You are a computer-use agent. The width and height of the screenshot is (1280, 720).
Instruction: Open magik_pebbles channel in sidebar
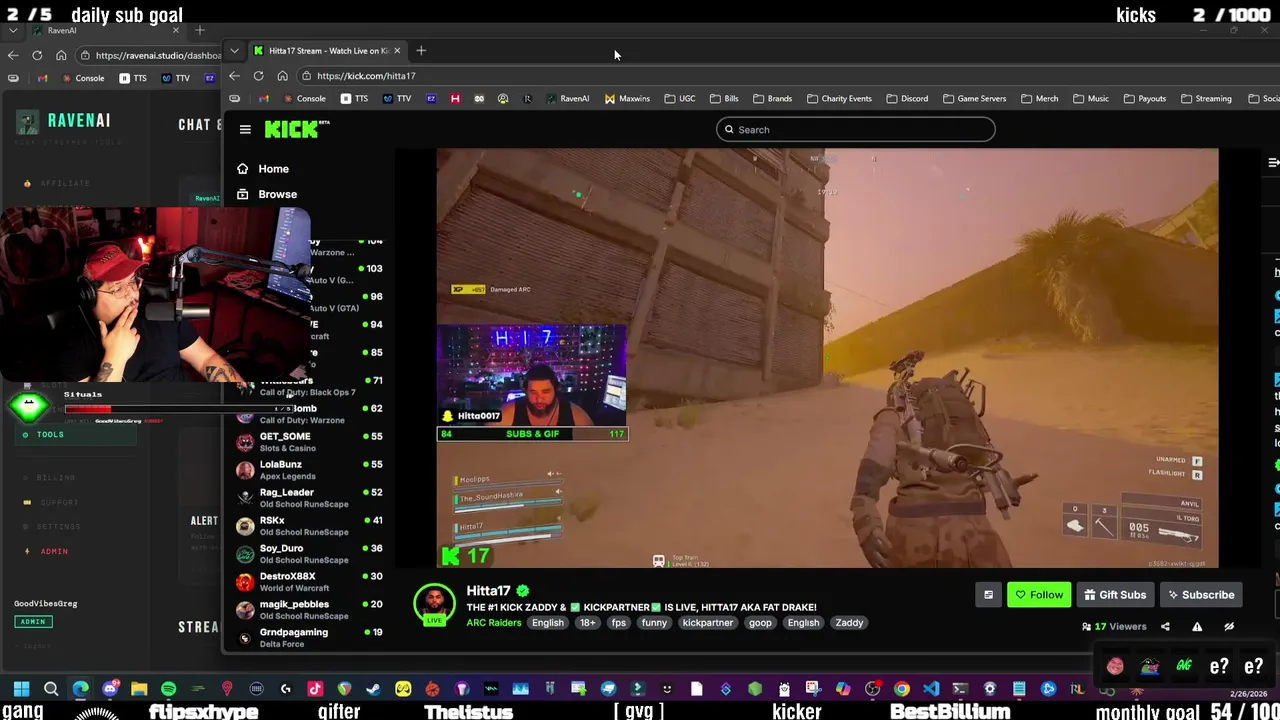pyautogui.click(x=308, y=610)
